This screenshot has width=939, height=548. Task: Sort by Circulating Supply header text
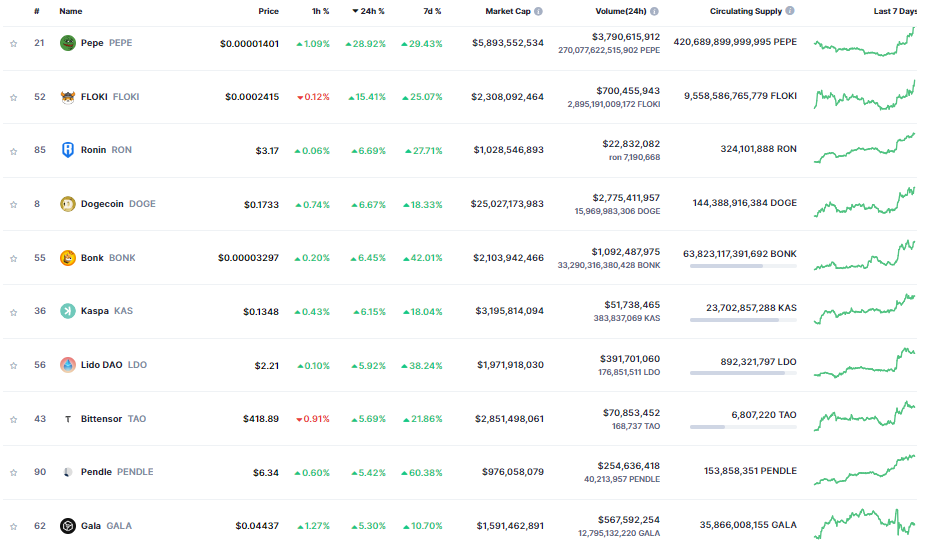[x=746, y=11]
